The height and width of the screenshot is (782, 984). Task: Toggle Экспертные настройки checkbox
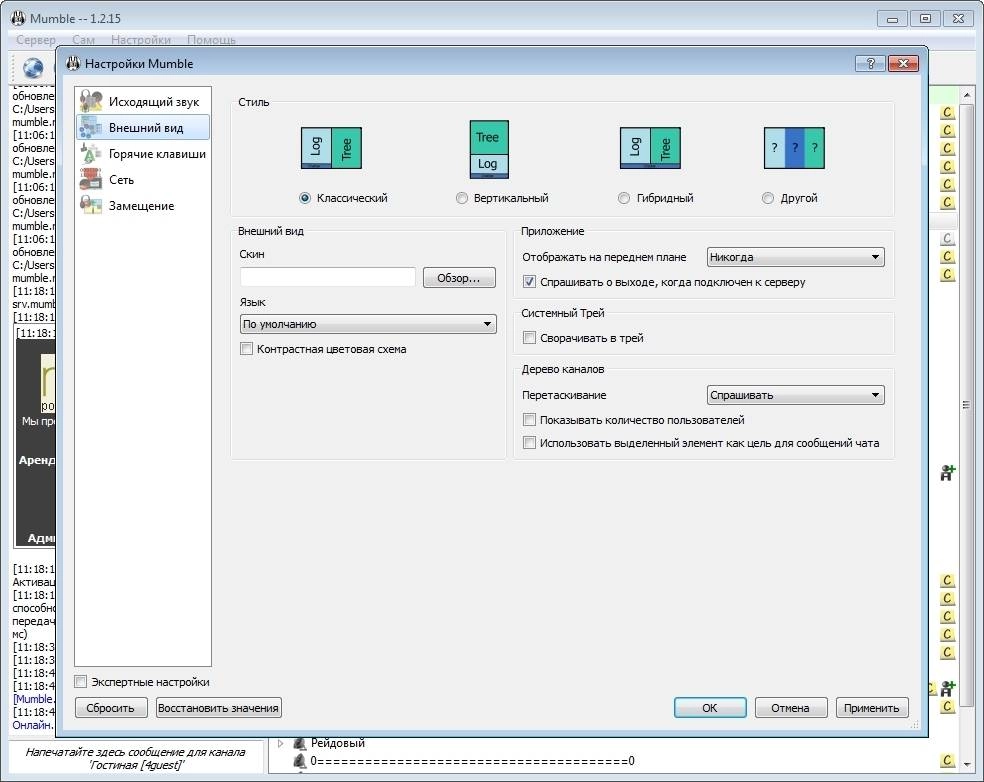point(81,682)
